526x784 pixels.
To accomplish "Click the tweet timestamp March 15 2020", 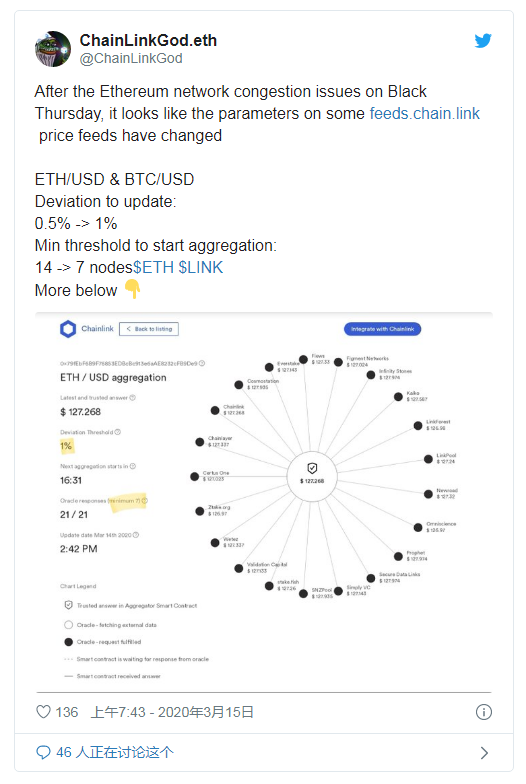I will click(172, 712).
